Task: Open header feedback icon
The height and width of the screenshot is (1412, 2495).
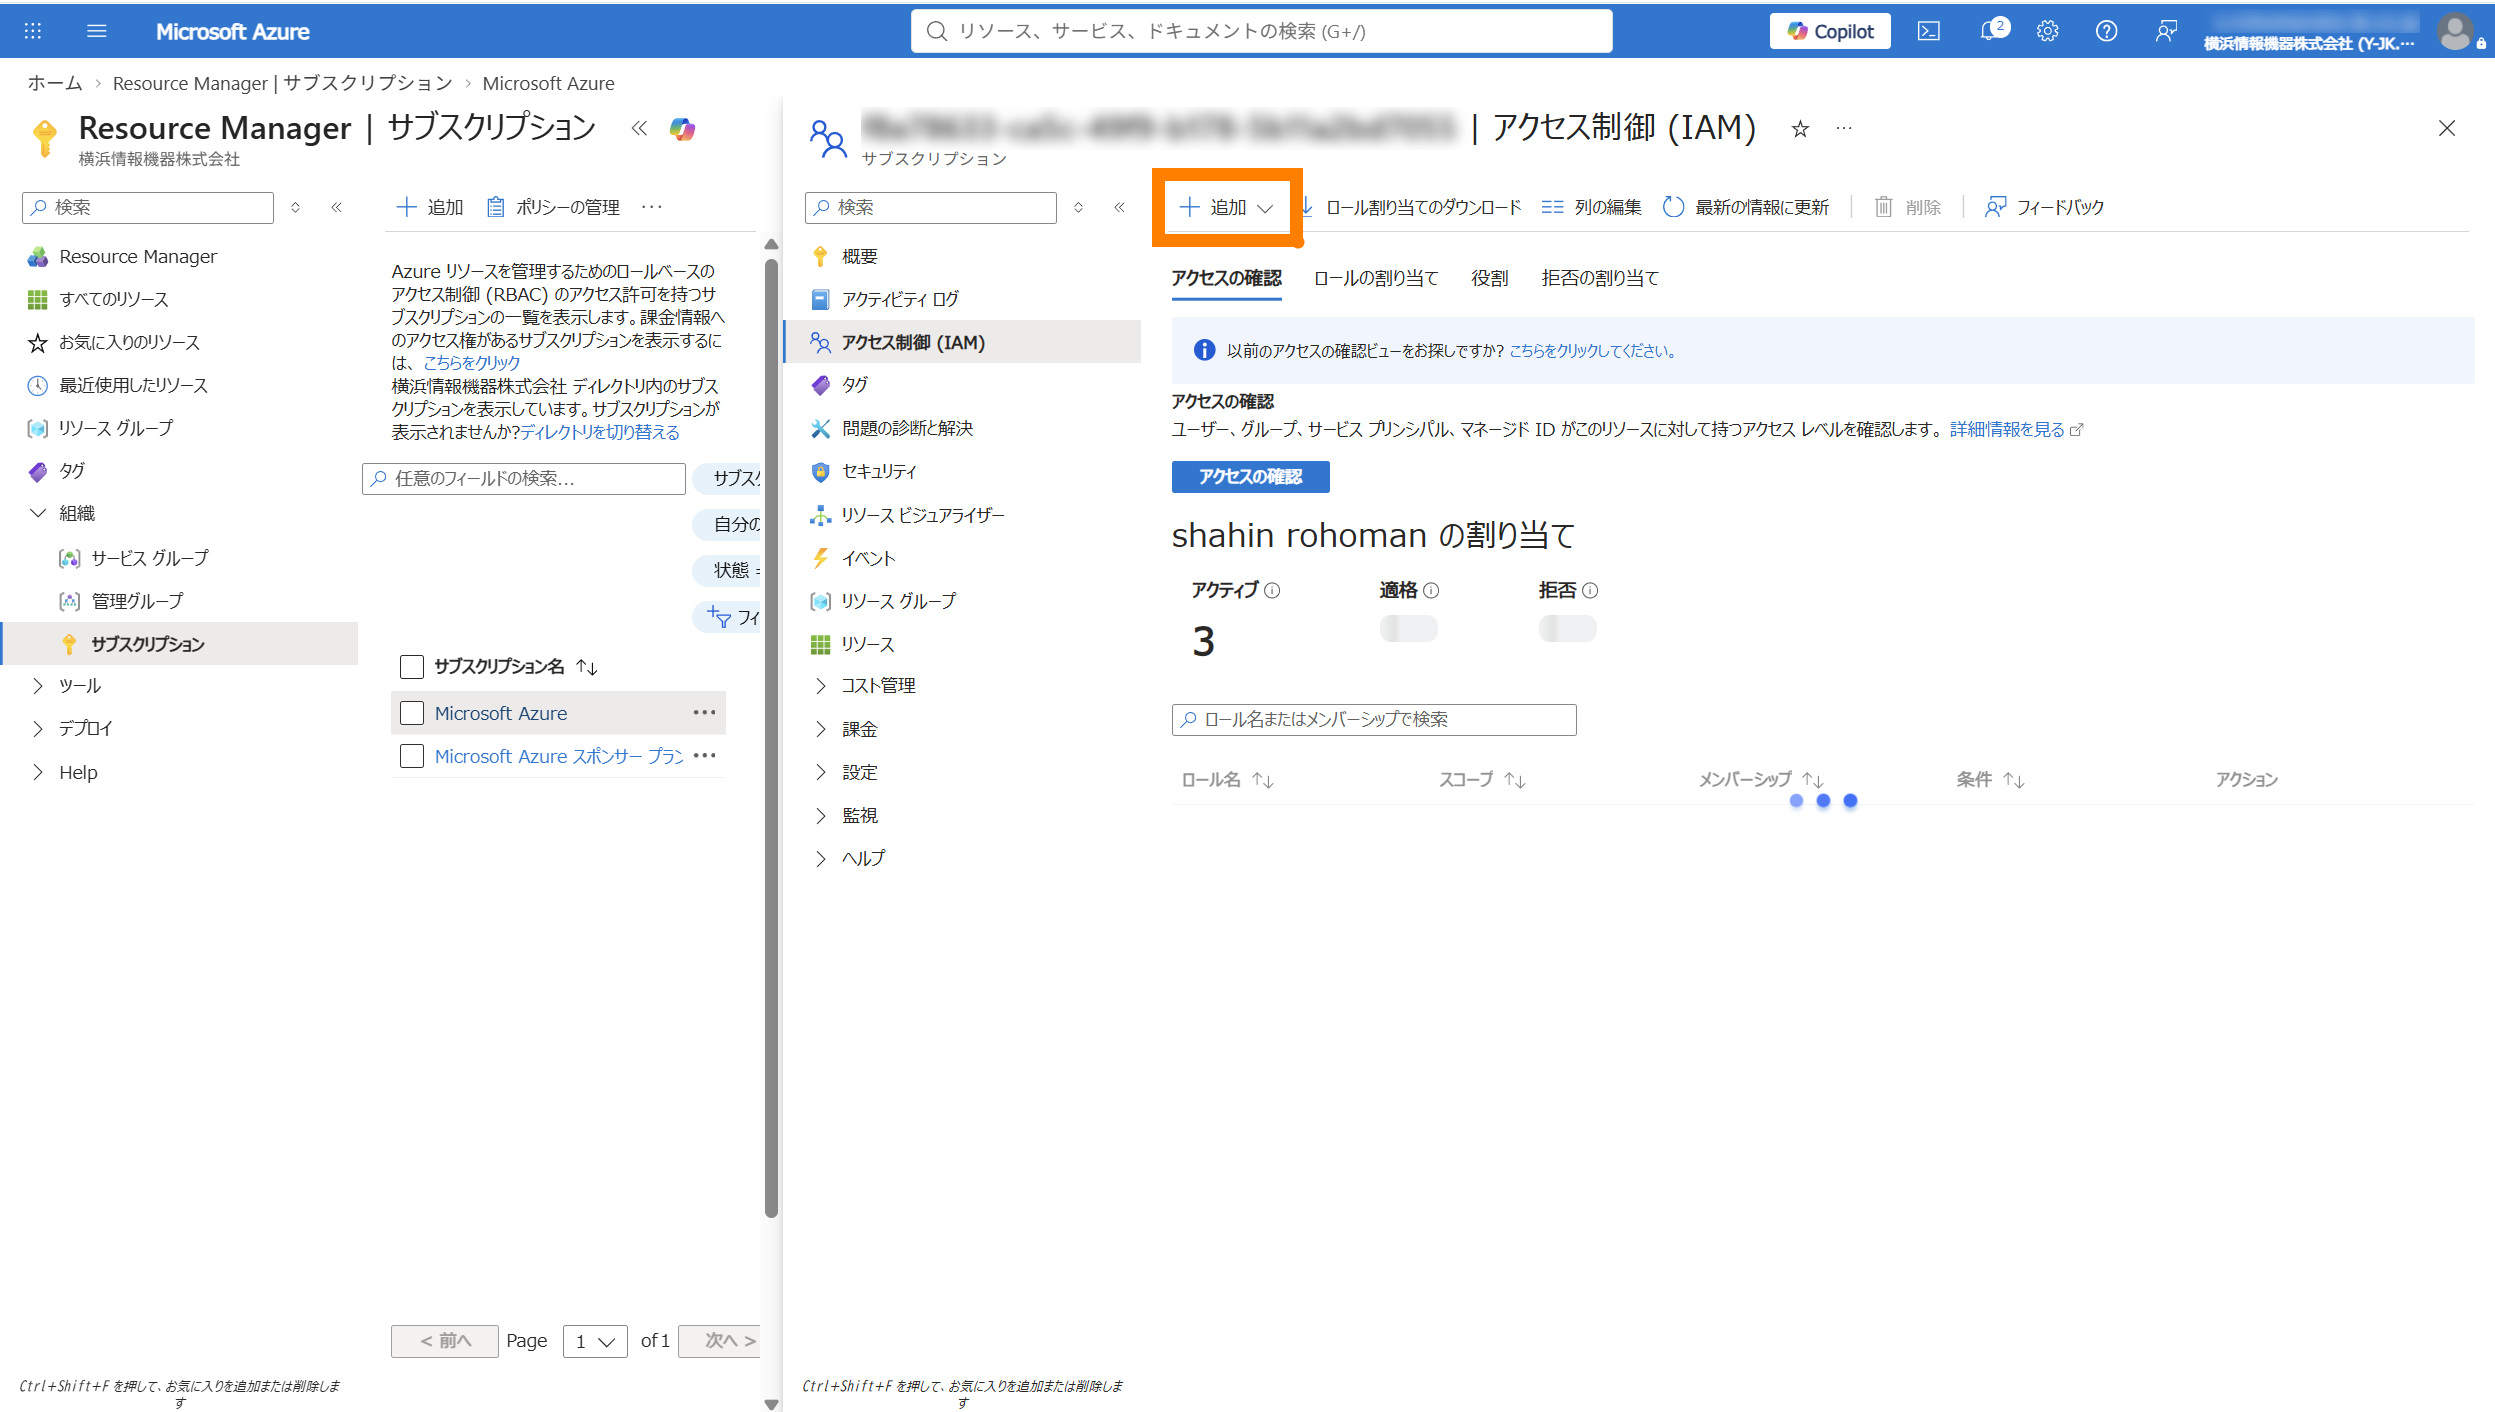Action: pyautogui.click(x=2165, y=31)
